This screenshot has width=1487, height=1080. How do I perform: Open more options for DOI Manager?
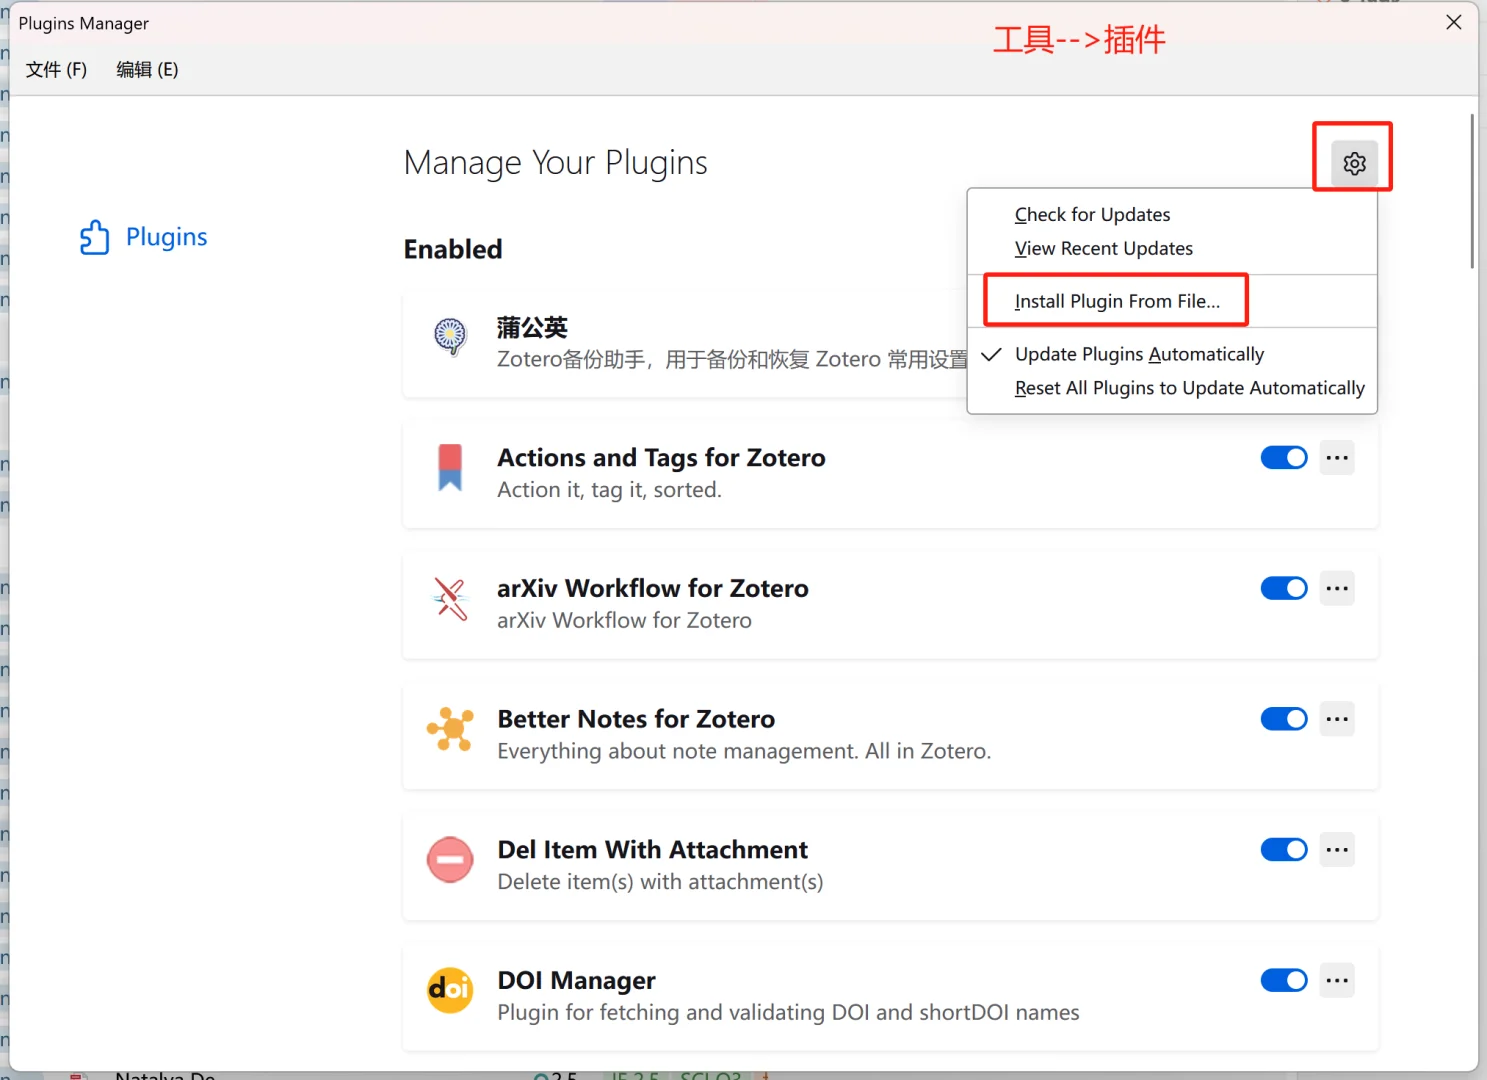click(1337, 980)
